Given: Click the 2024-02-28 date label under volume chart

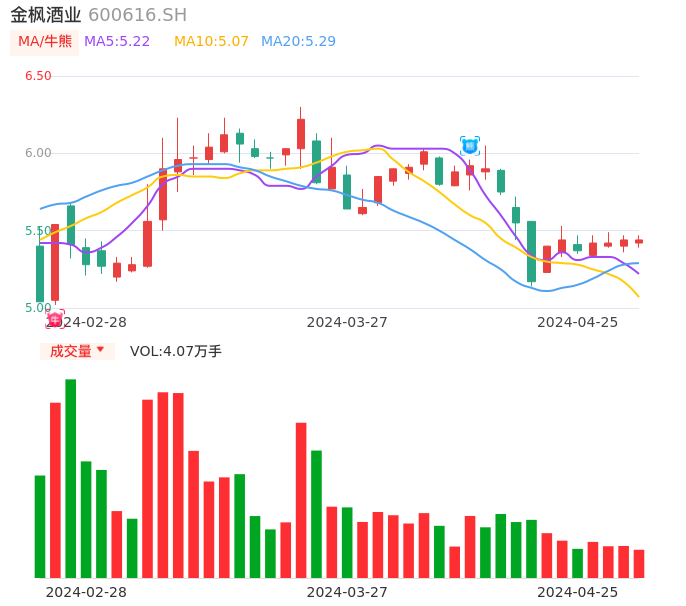Looking at the screenshot, I should pos(86,592).
